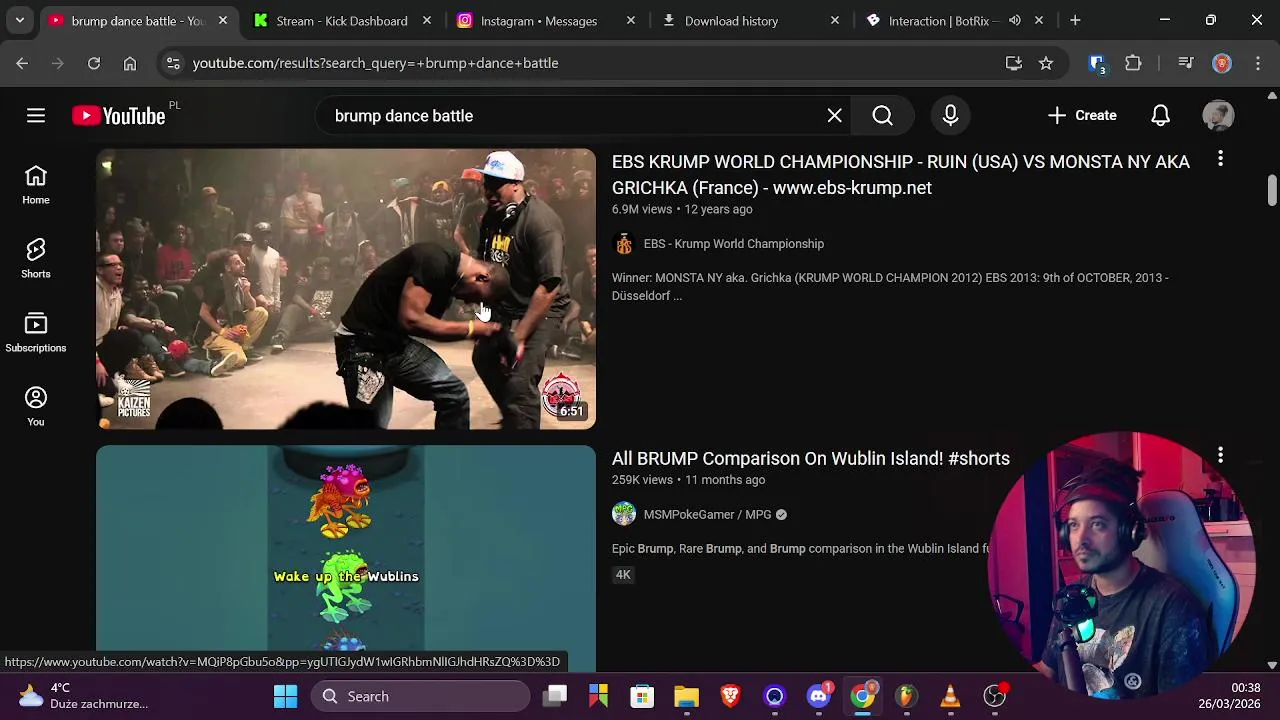The height and width of the screenshot is (720, 1280).
Task: Open File Explorer from the taskbar
Action: click(x=686, y=697)
